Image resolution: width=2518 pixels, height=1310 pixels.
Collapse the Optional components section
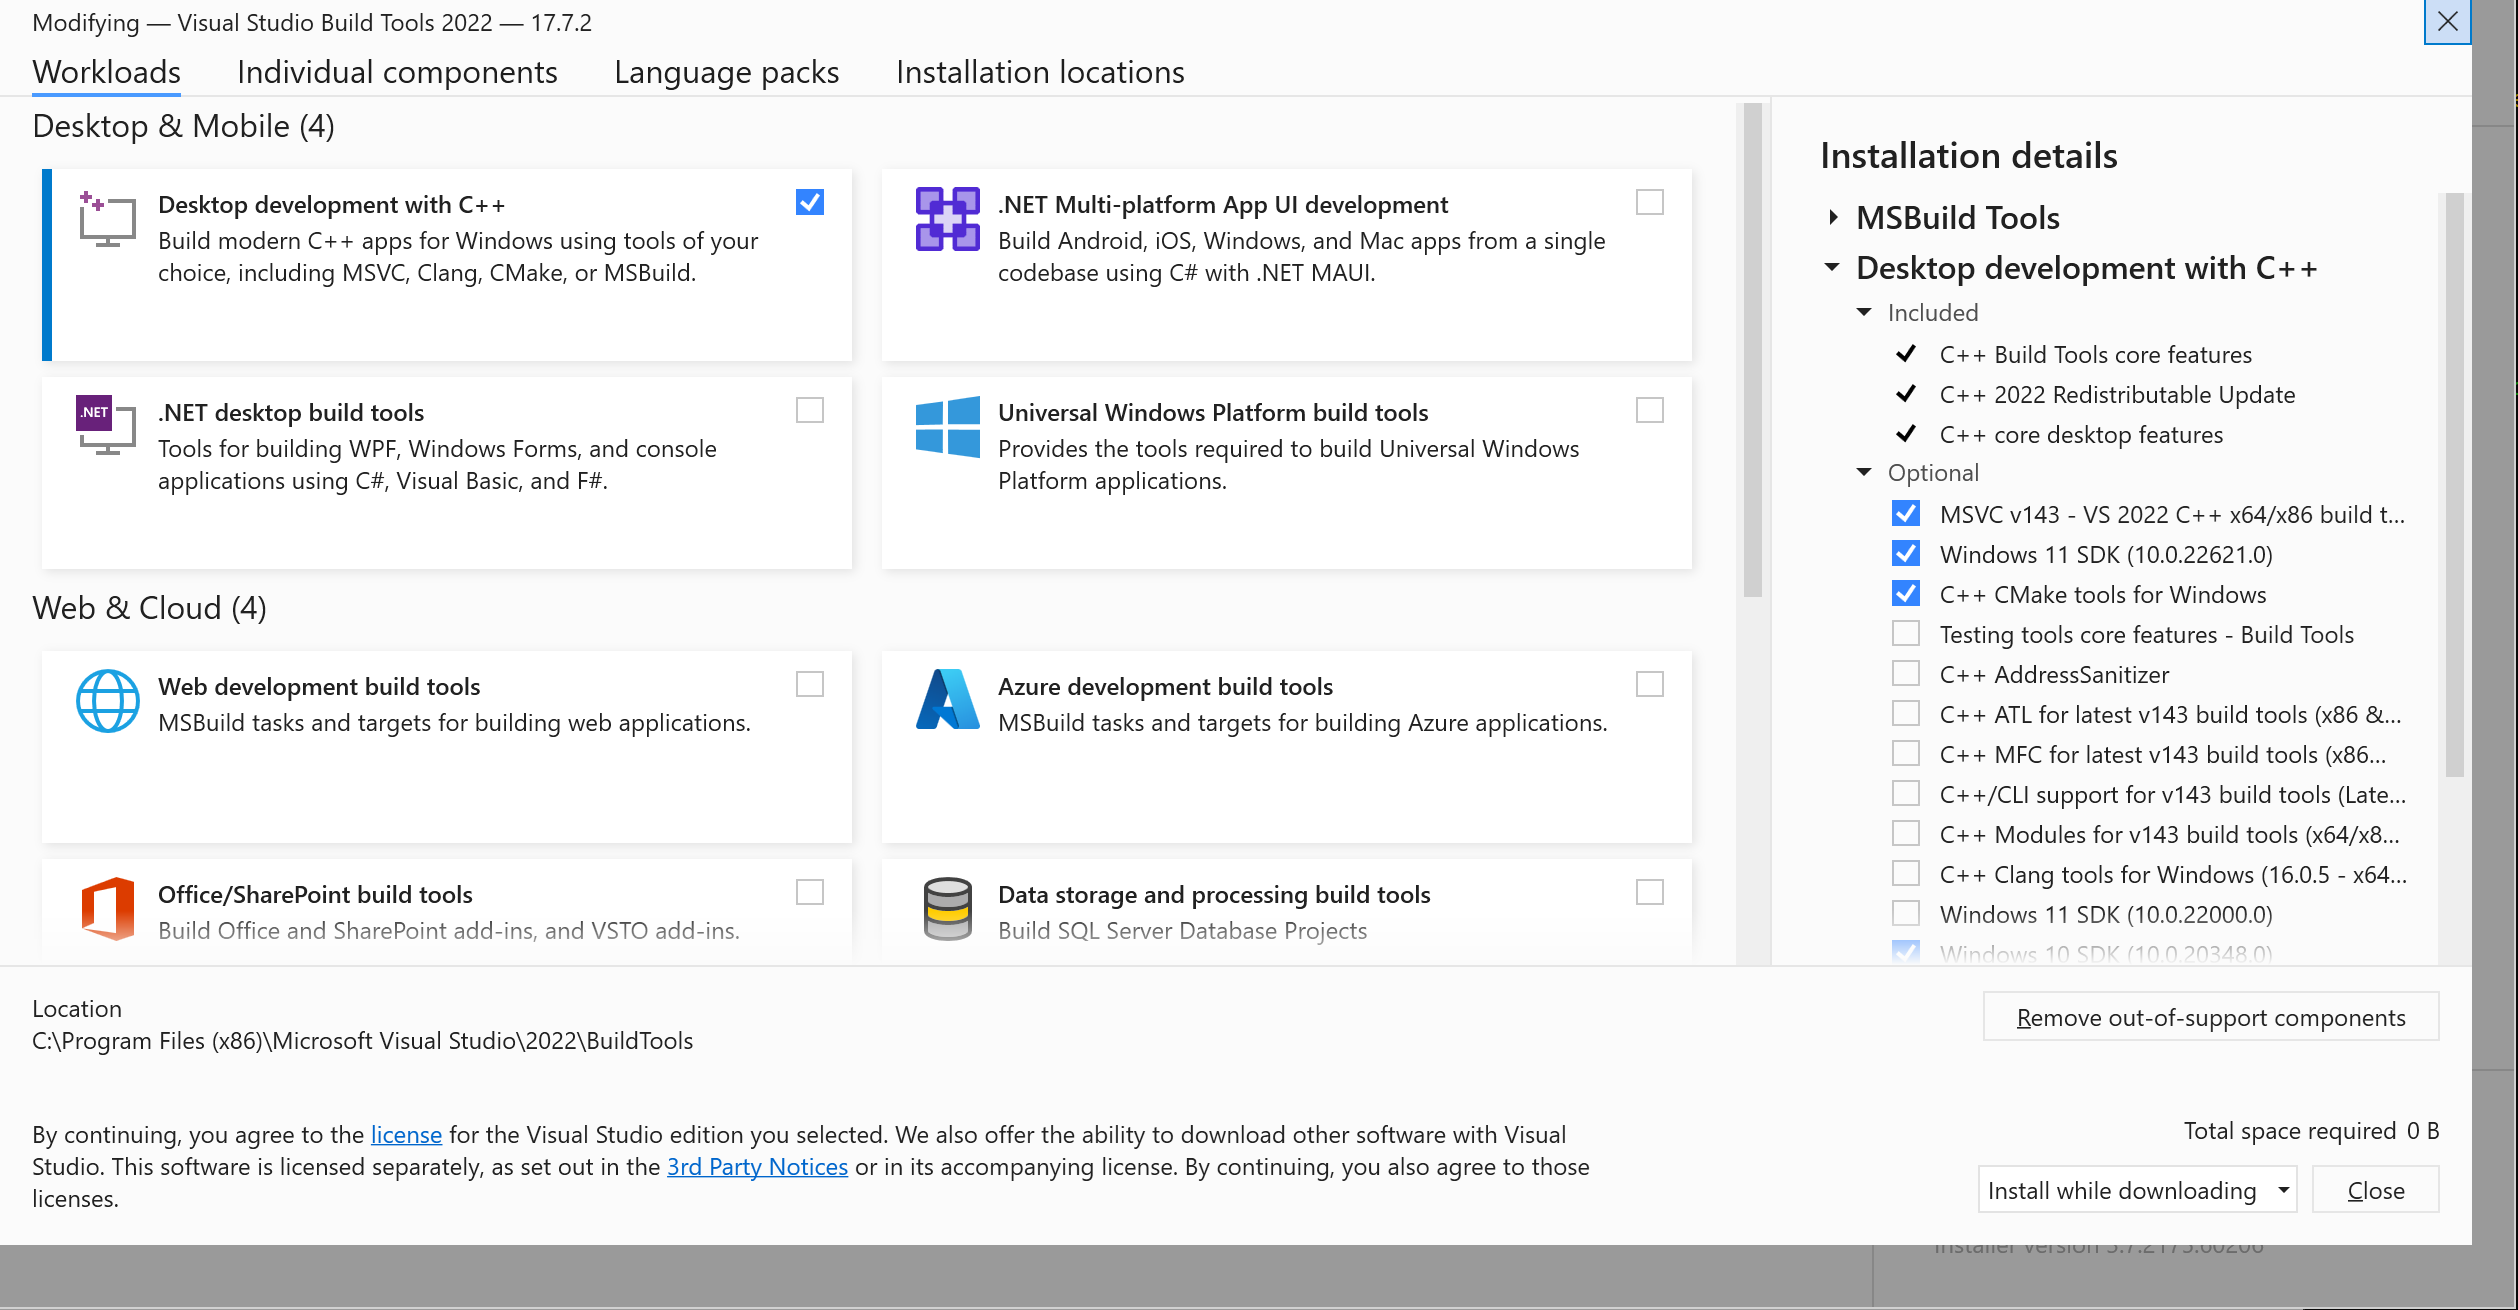point(1864,472)
